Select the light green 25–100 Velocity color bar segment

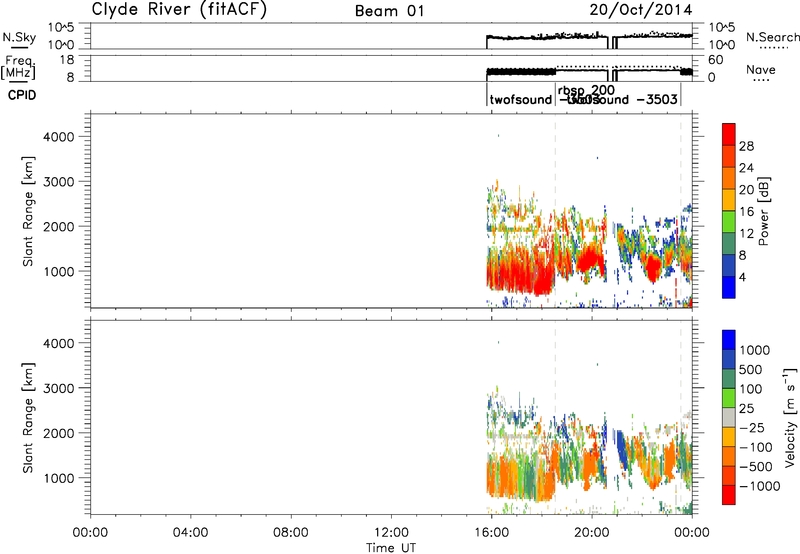coord(729,398)
